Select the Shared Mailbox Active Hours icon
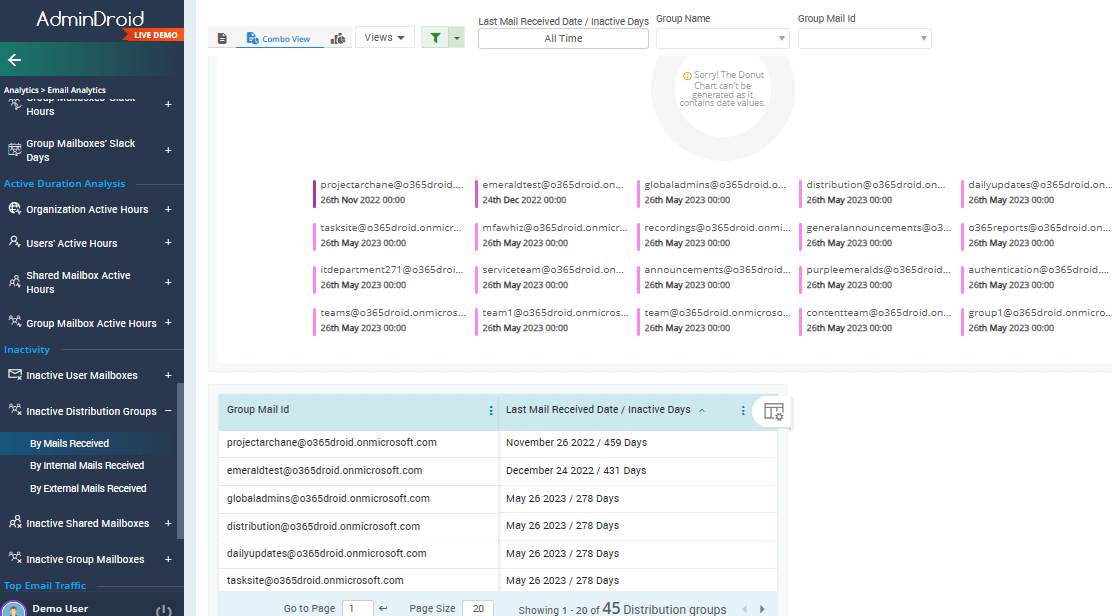The image size is (1112, 616). coord(14,282)
